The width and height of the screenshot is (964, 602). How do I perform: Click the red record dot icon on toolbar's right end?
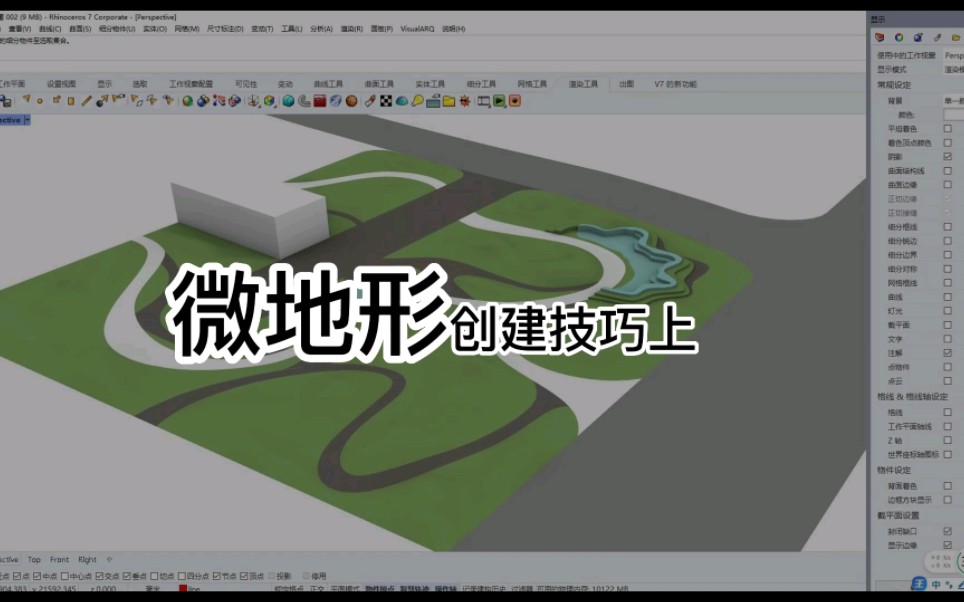tap(515, 102)
